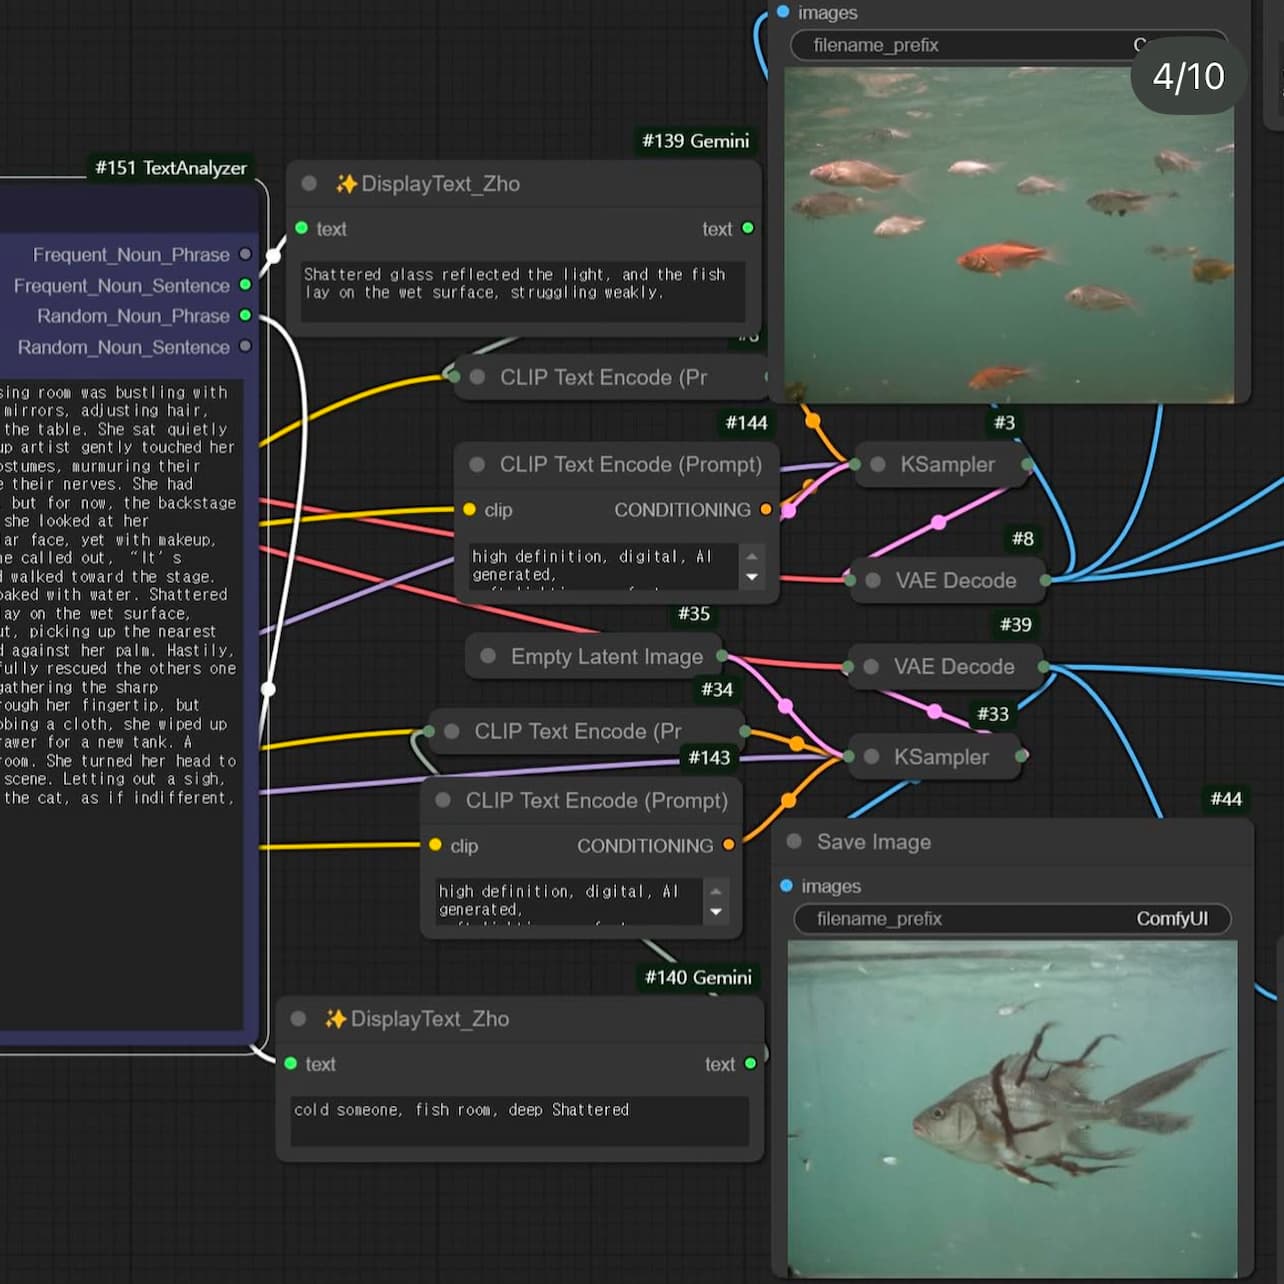The height and width of the screenshot is (1284, 1284).
Task: Click collapse dot on Empty Latent Image node
Action: (x=488, y=656)
